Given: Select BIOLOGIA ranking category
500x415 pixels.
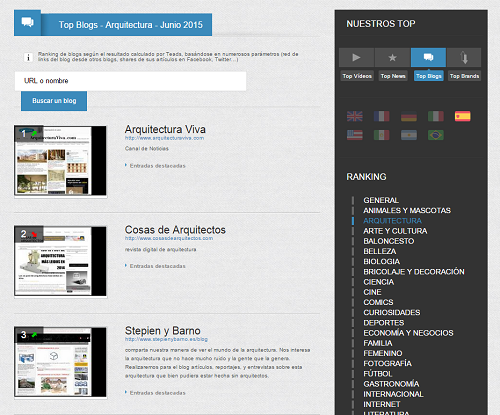Looking at the screenshot, I should click(x=382, y=262).
